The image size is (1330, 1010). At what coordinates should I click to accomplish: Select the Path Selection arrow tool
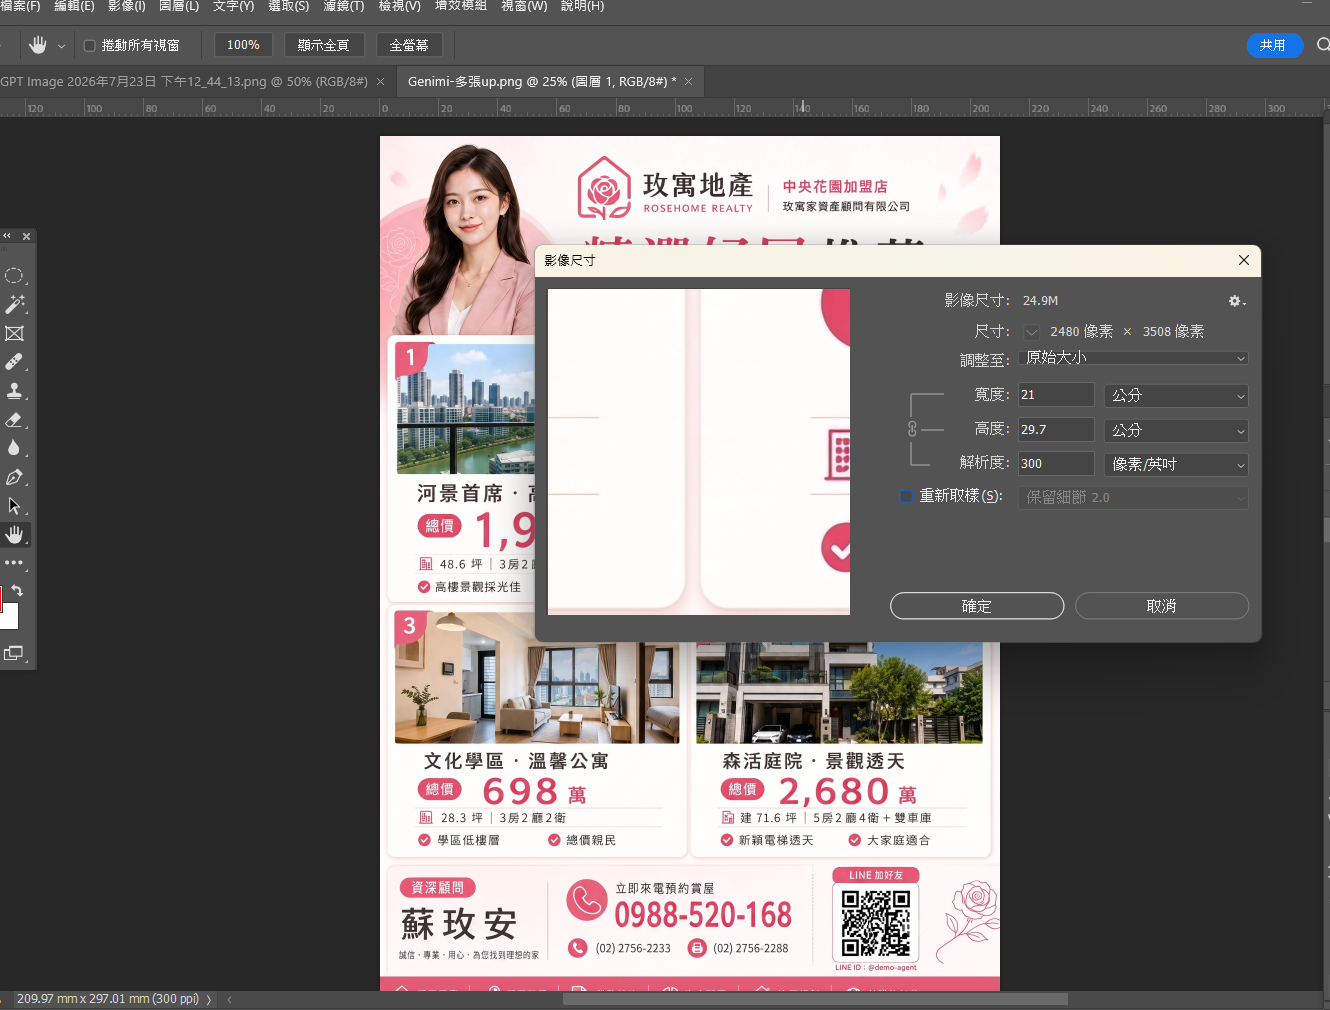coord(14,506)
